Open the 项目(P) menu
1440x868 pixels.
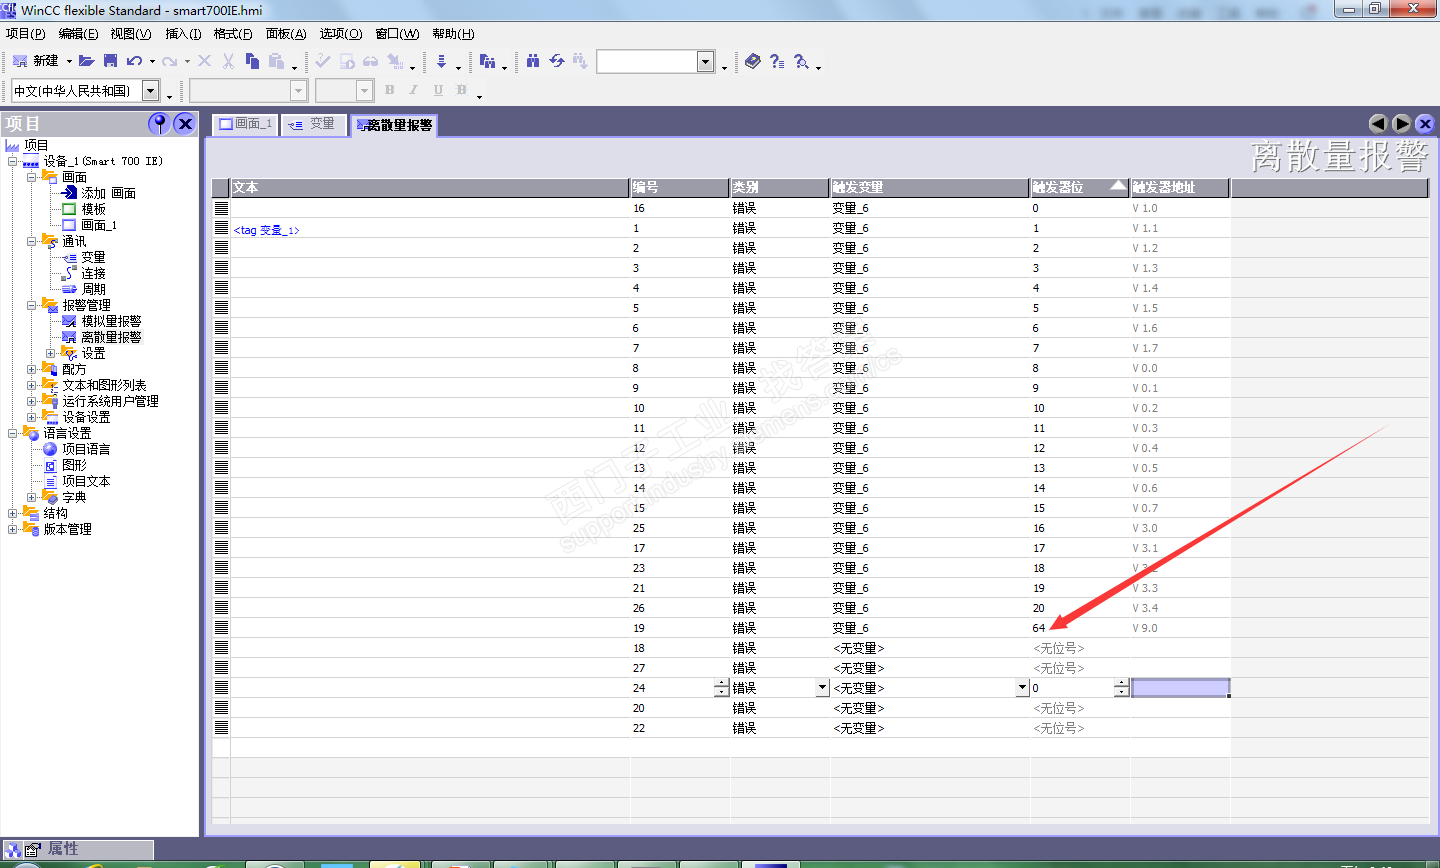[x=26, y=33]
